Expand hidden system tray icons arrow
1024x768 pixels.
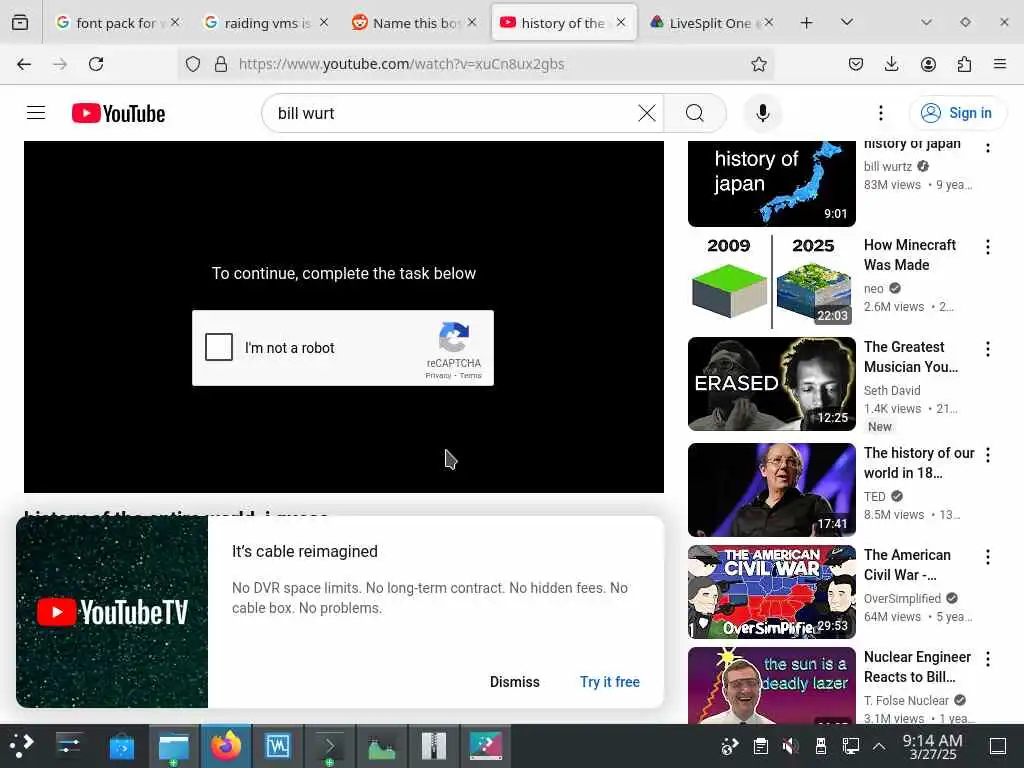pyautogui.click(x=879, y=746)
